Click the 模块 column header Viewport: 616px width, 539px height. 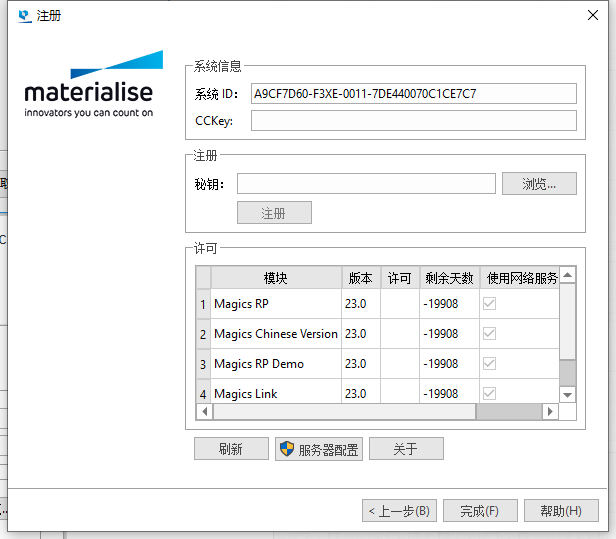pyautogui.click(x=276, y=278)
